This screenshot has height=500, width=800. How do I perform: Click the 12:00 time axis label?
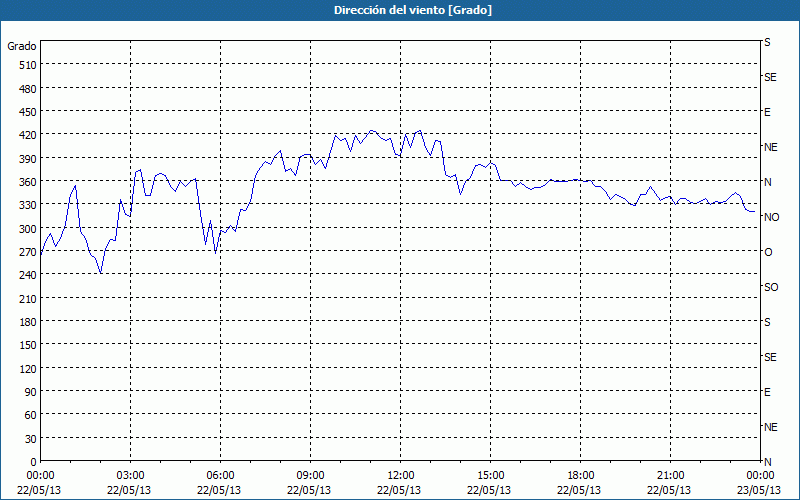click(x=401, y=476)
